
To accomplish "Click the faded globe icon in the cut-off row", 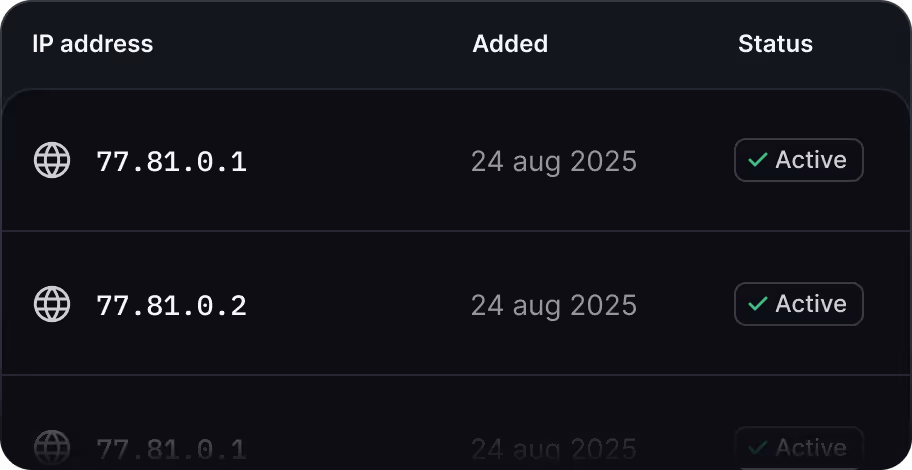I will click(x=52, y=448).
